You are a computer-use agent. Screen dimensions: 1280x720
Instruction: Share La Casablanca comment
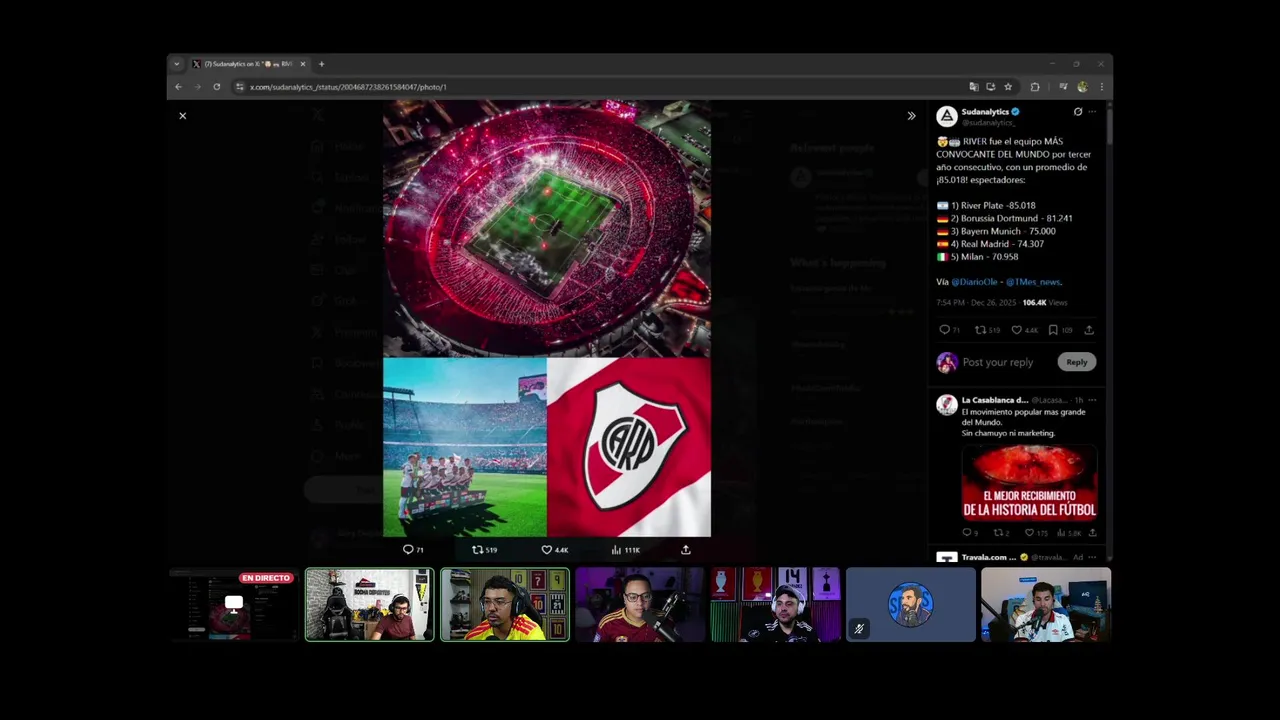(1092, 533)
